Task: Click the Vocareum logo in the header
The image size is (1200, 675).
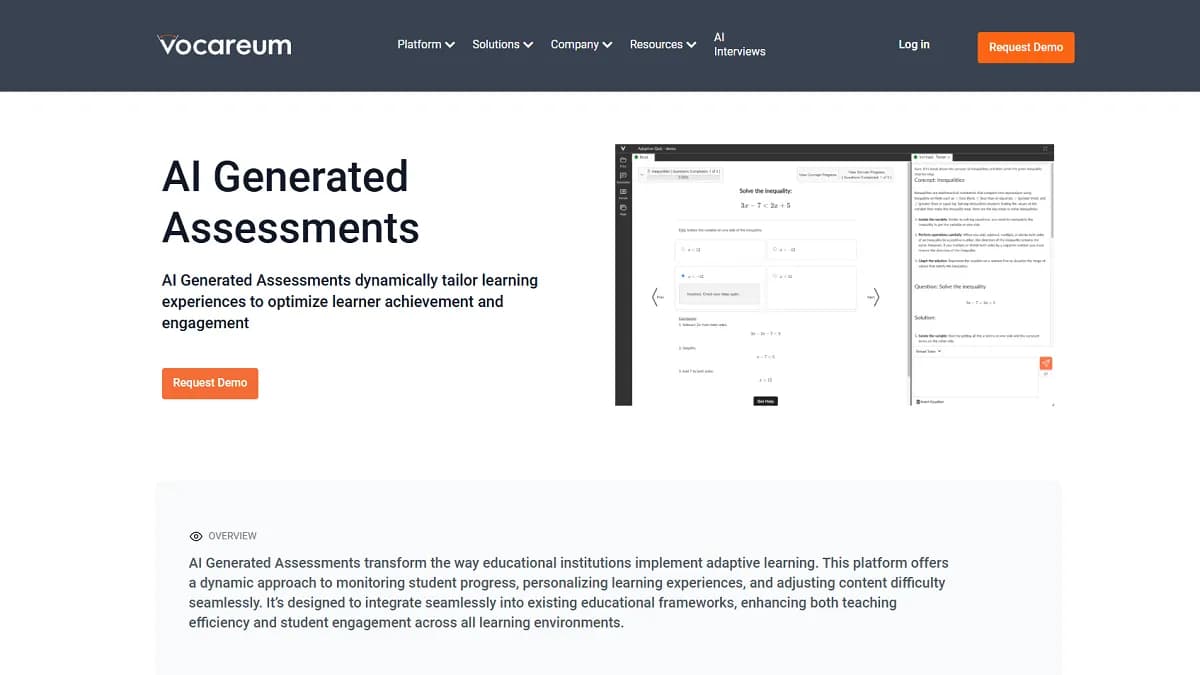Action: point(224,45)
